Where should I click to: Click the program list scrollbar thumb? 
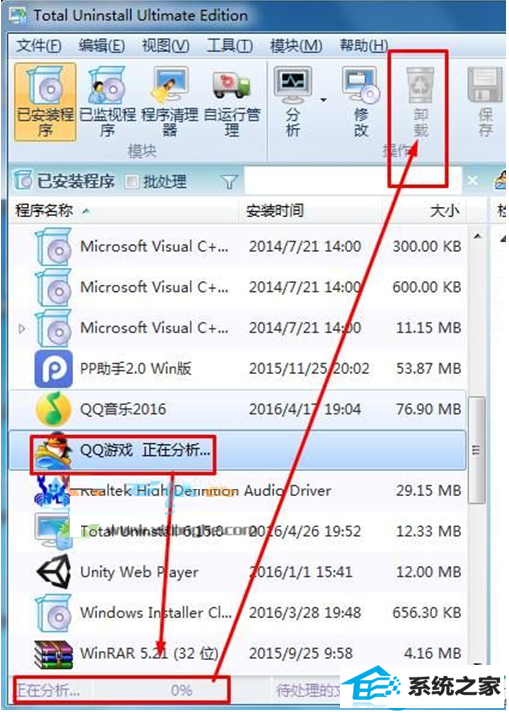point(477,450)
